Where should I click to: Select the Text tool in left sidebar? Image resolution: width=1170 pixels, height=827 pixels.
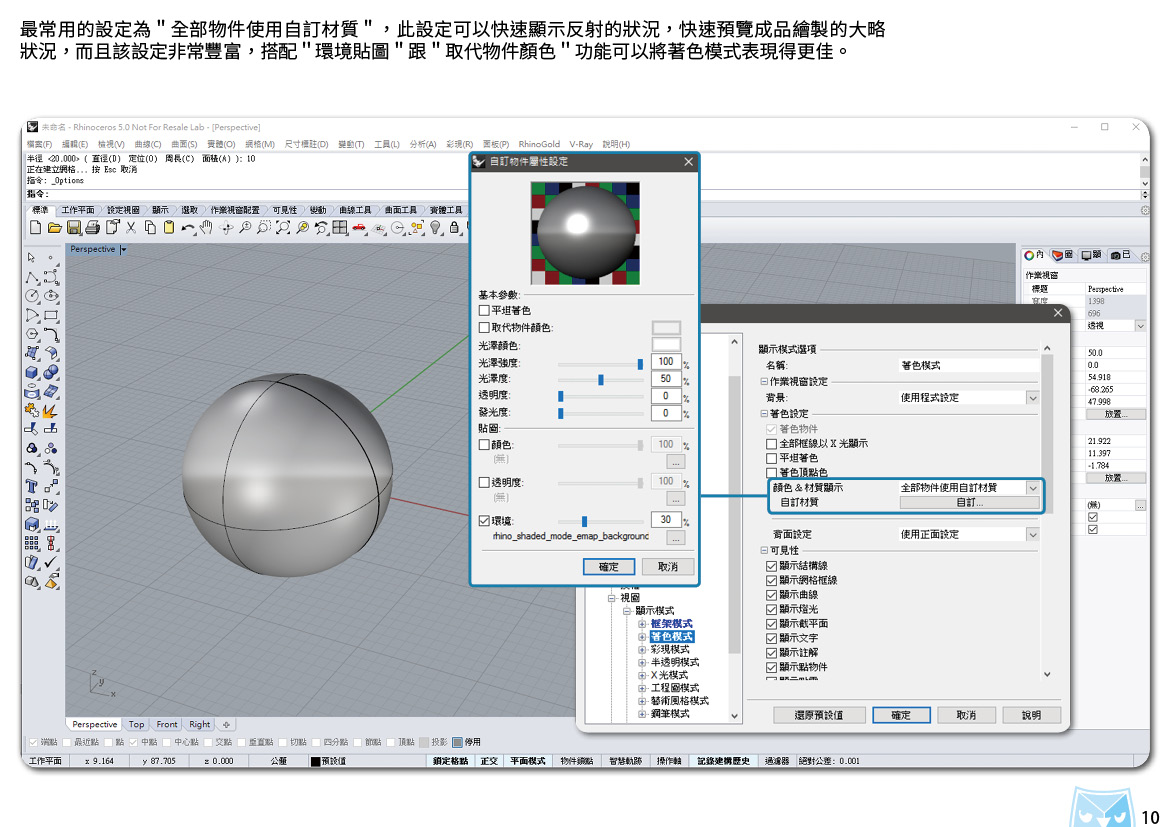[31, 487]
